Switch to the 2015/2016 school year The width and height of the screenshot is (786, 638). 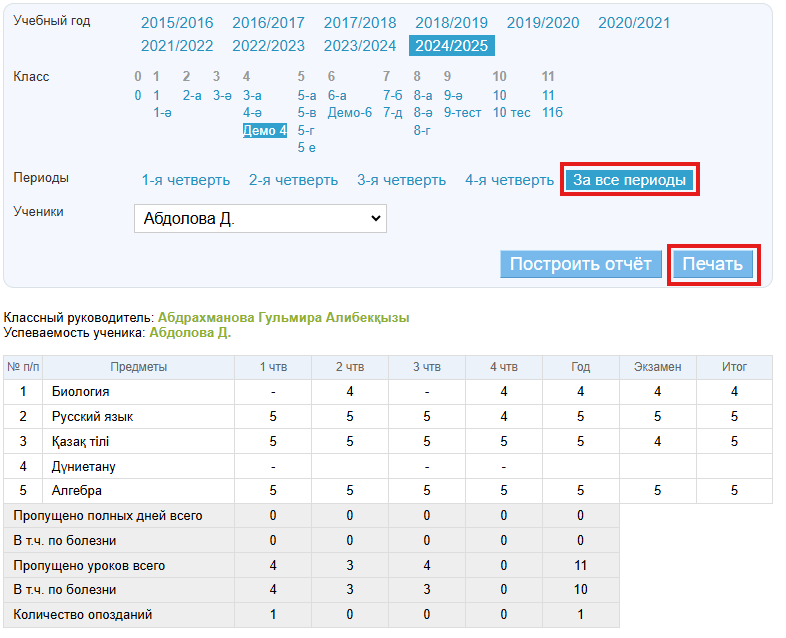pos(177,23)
